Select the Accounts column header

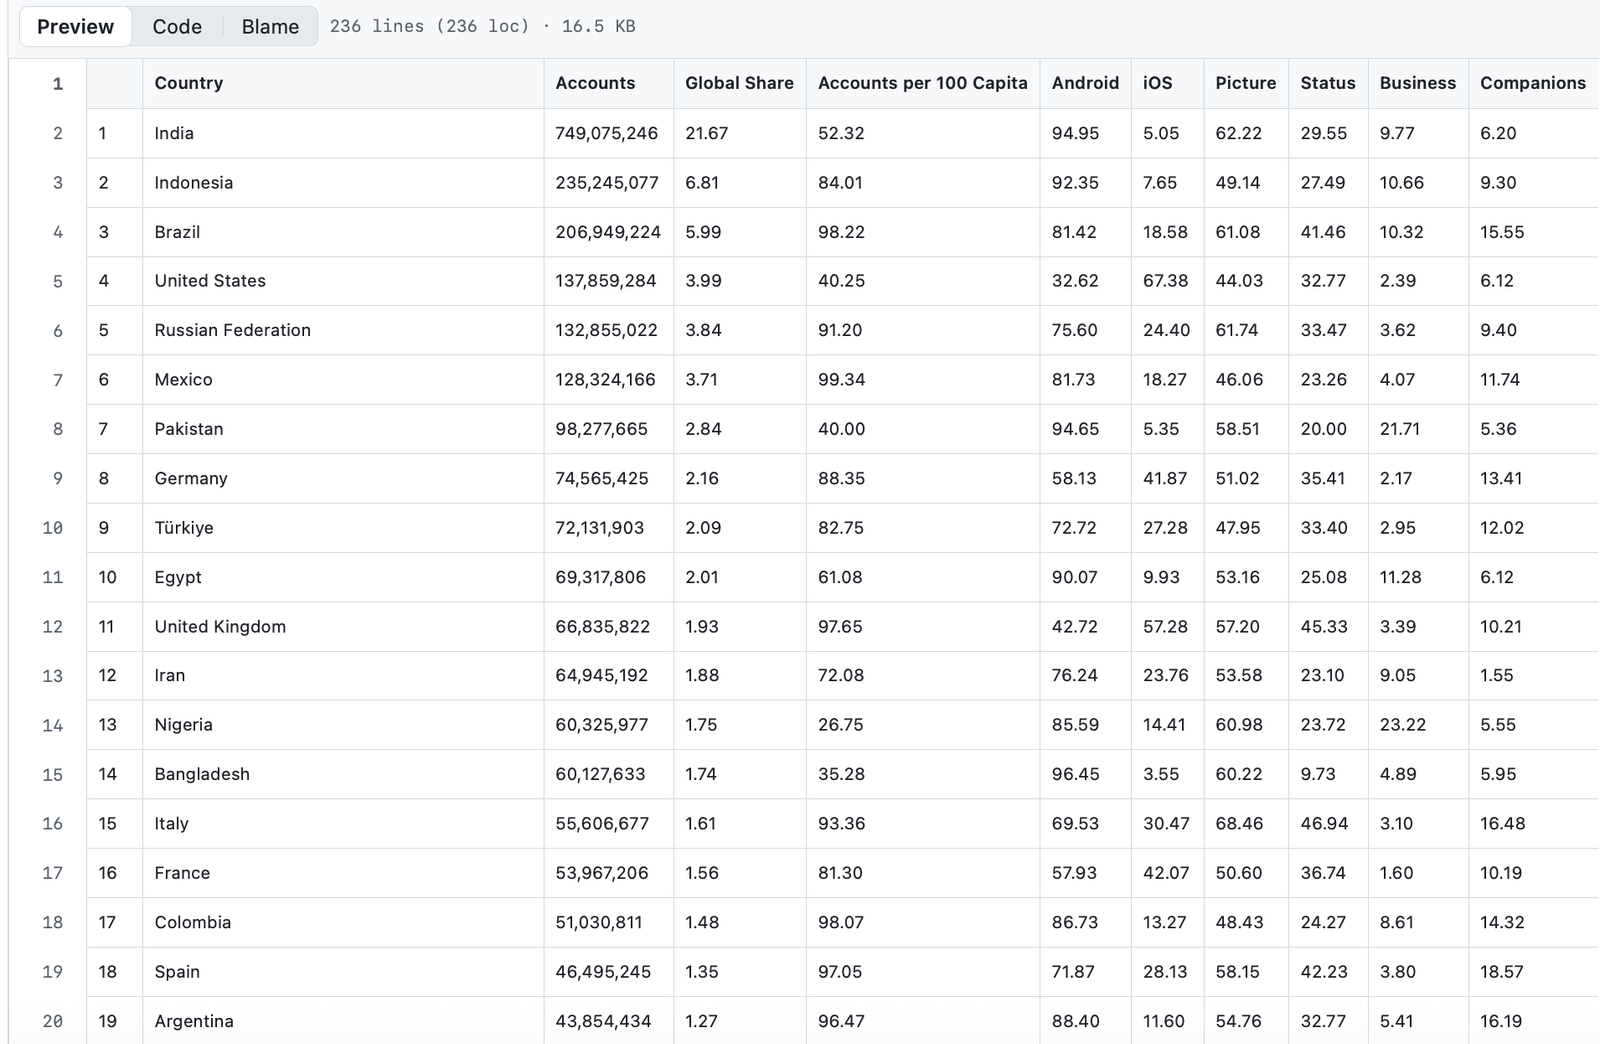click(x=608, y=83)
